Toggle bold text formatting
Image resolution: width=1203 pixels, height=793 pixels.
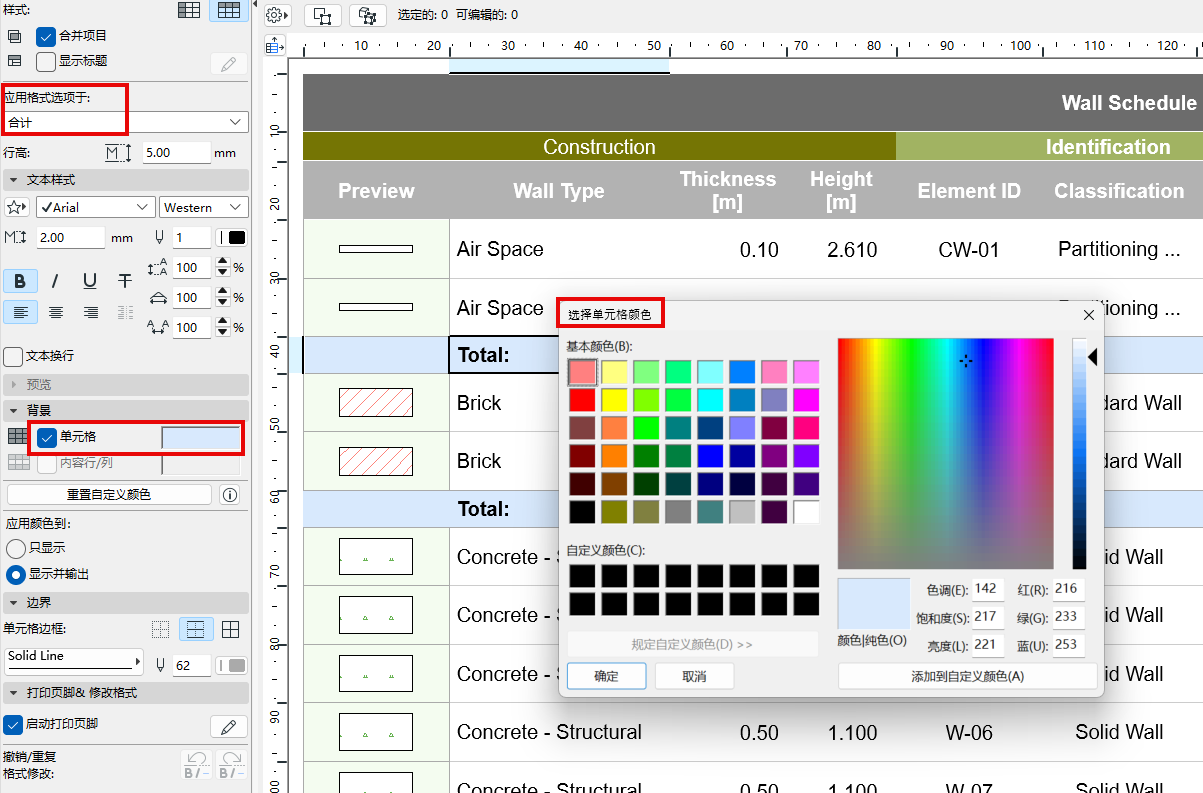click(x=20, y=281)
